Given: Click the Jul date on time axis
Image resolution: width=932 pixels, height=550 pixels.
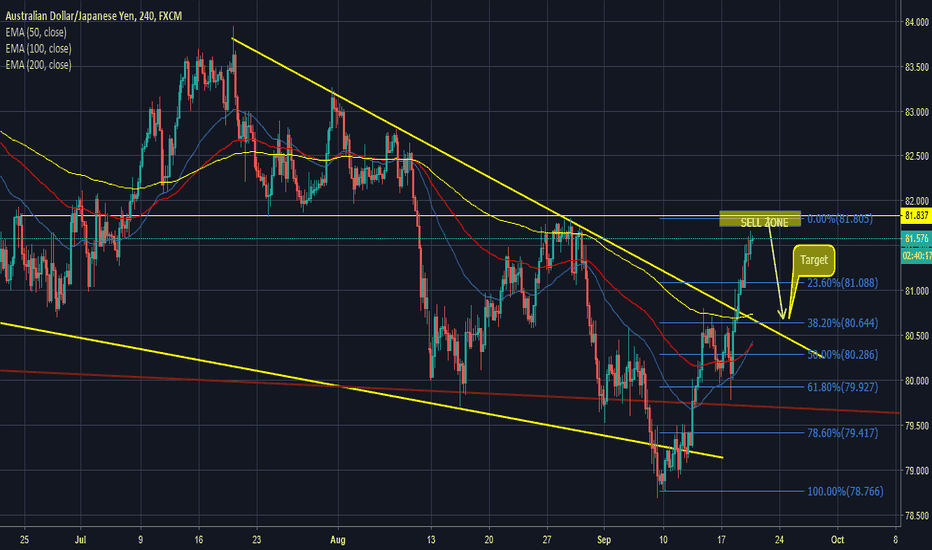Looking at the screenshot, I should (80, 540).
